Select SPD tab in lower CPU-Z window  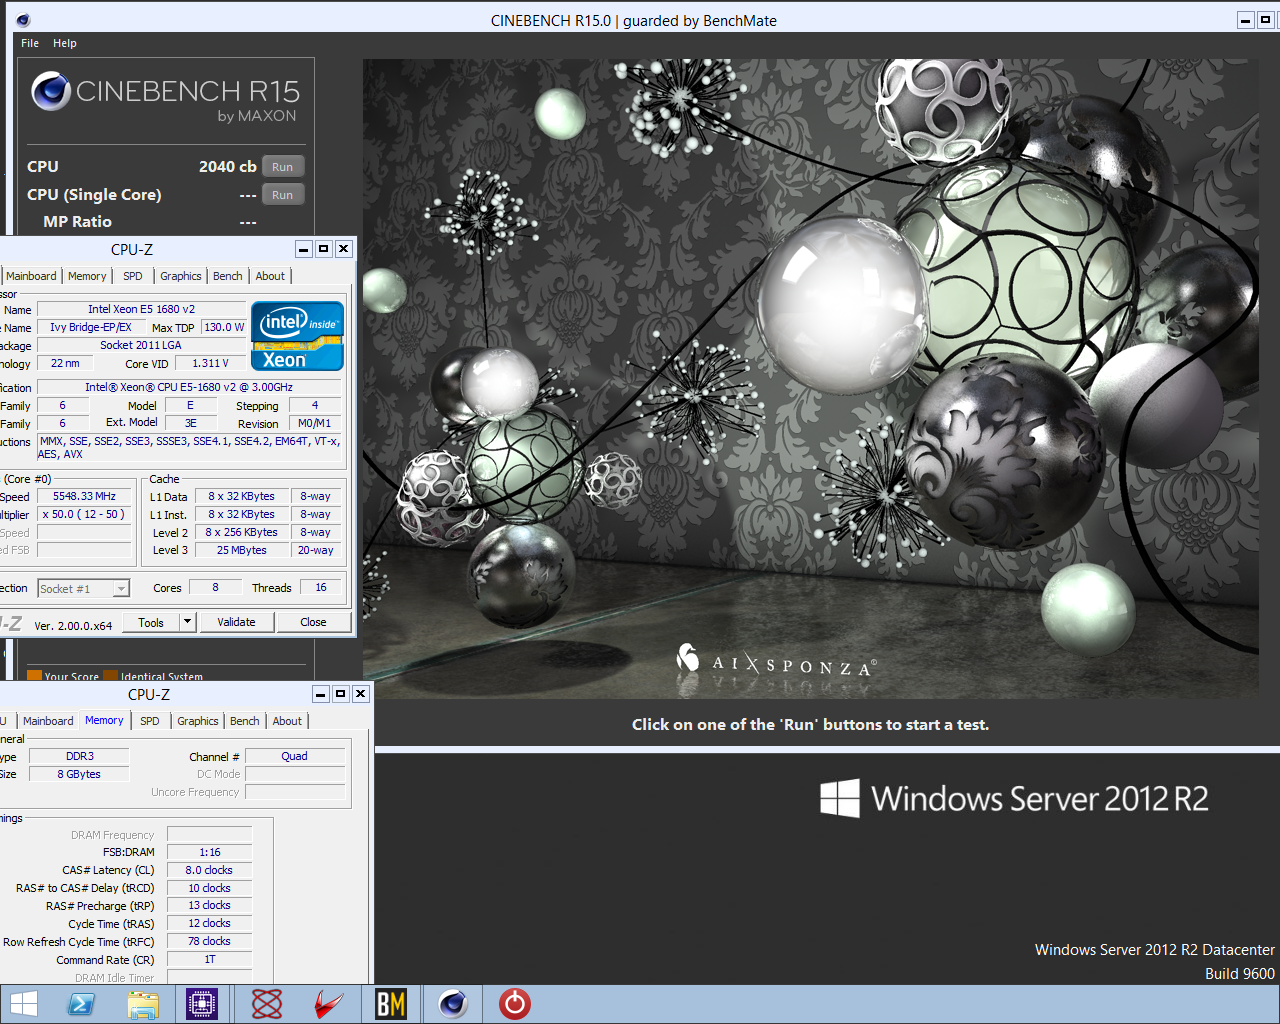click(x=150, y=721)
